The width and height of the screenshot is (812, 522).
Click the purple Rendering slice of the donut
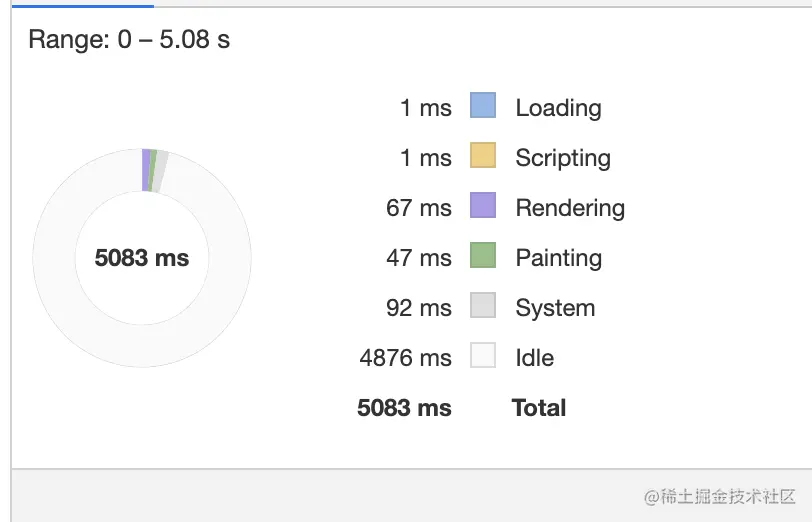tap(146, 169)
